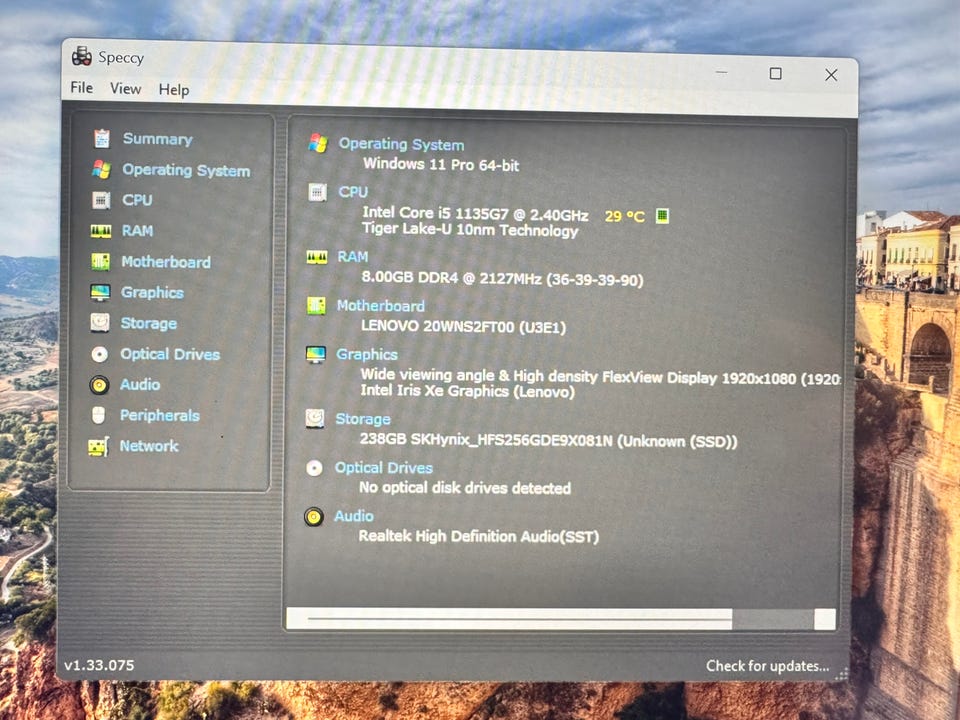Click the Storage hard drive icon in sidebar

(x=100, y=323)
